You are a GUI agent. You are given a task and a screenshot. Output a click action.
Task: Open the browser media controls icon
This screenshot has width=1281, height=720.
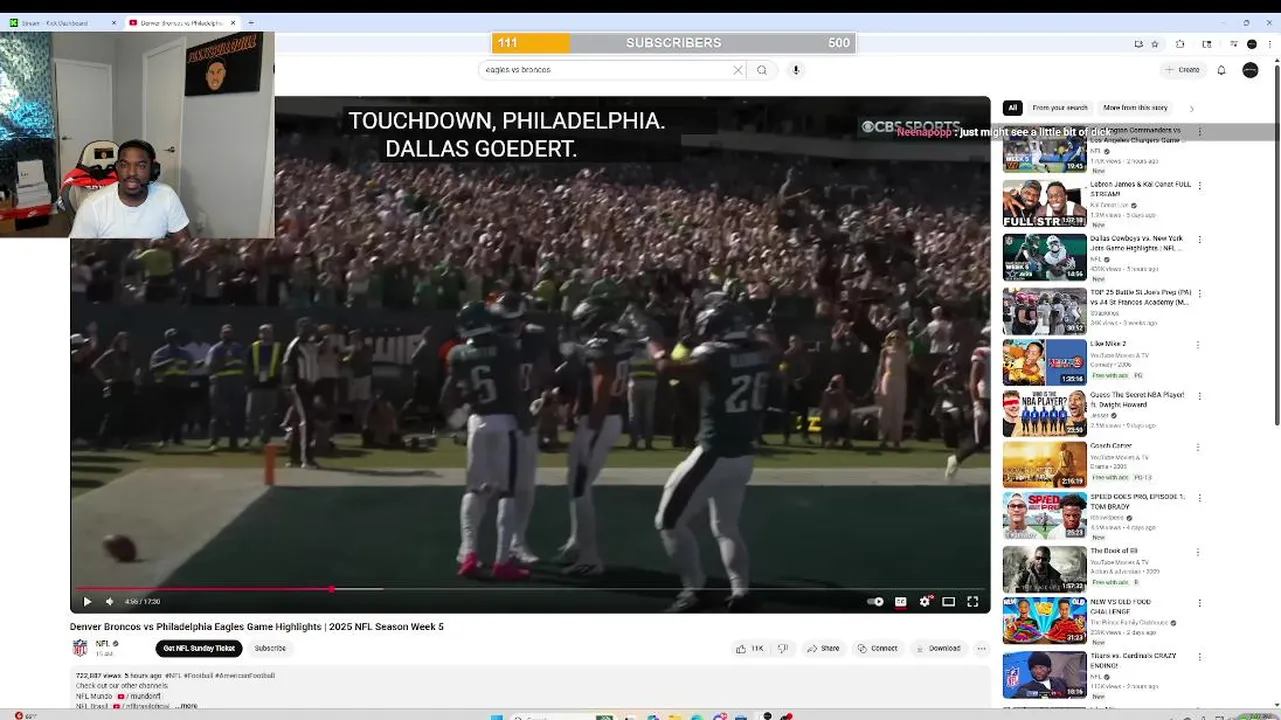coord(1234,44)
